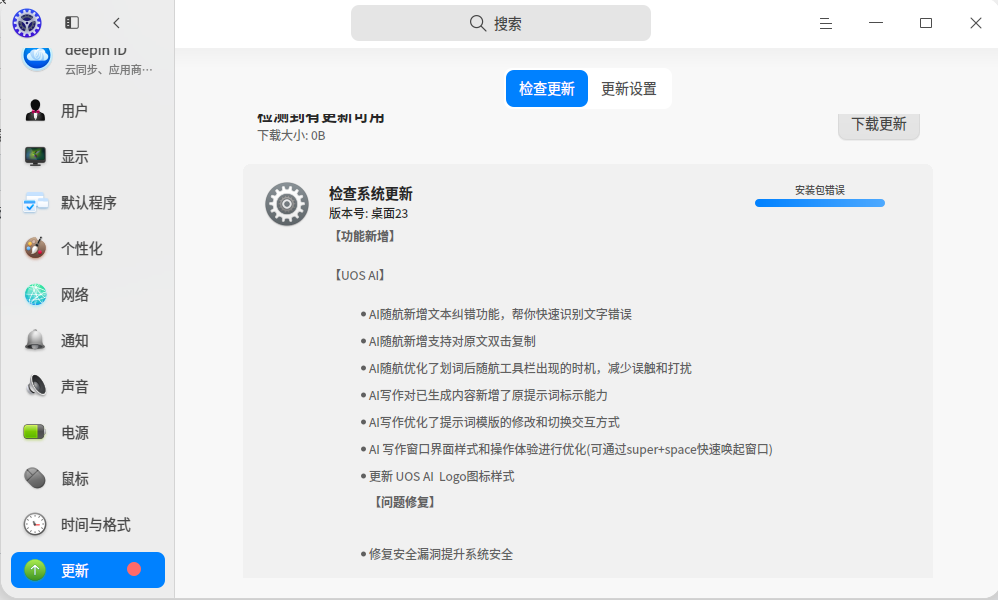This screenshot has height=600, width=998.
Task: Open the 网络 globe icon
Action: [x=36, y=295]
